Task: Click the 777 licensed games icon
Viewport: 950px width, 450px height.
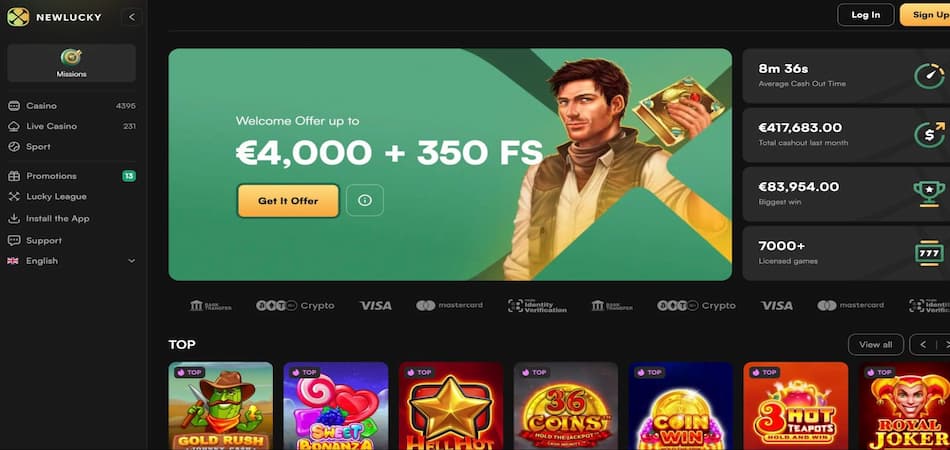Action: tap(929, 253)
